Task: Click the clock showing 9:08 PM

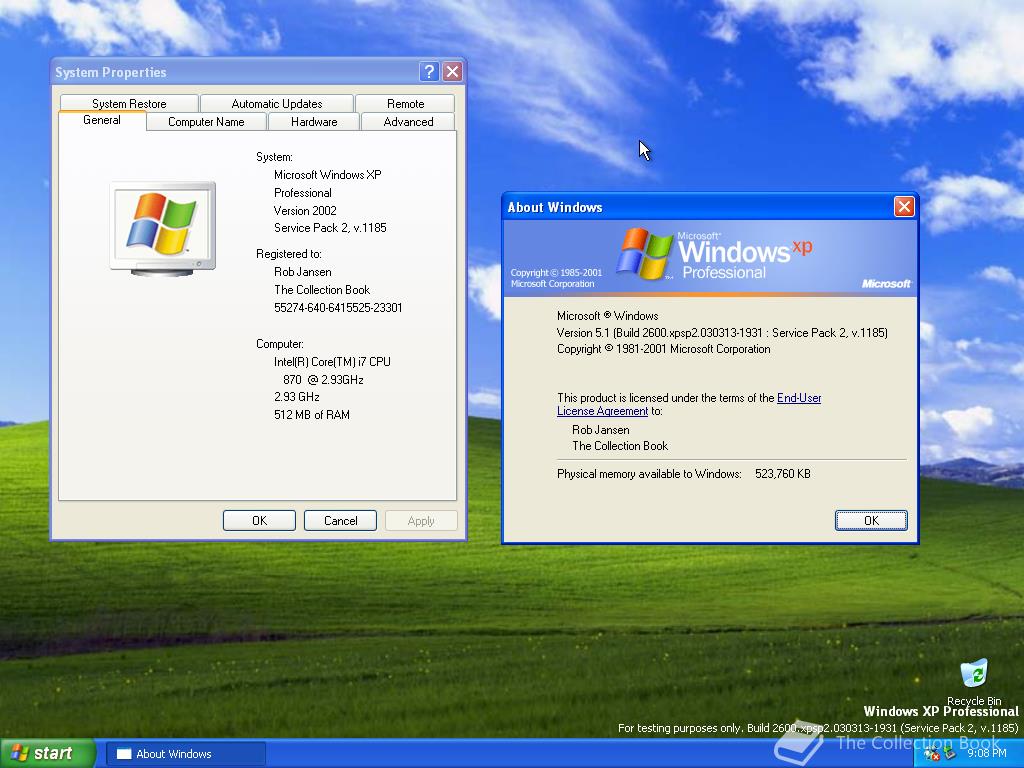Action: pos(985,753)
